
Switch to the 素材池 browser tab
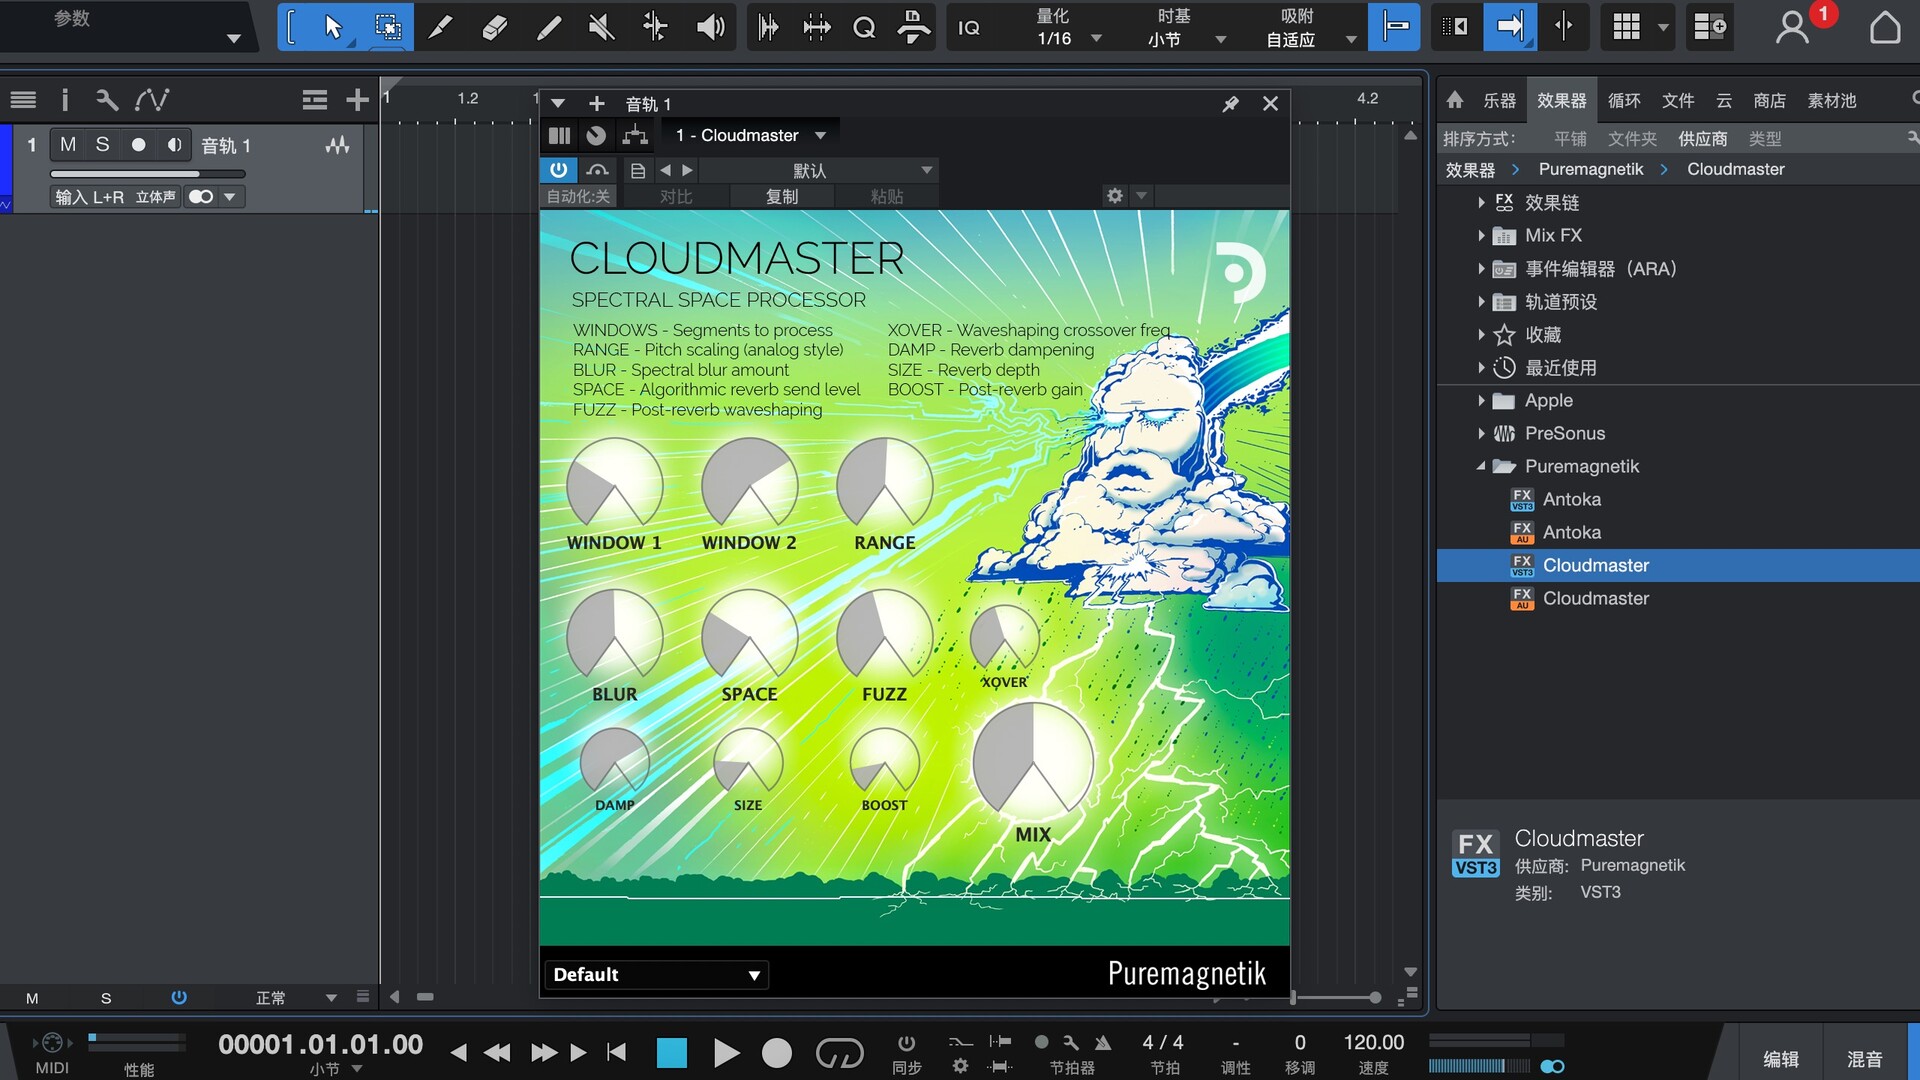point(1831,100)
